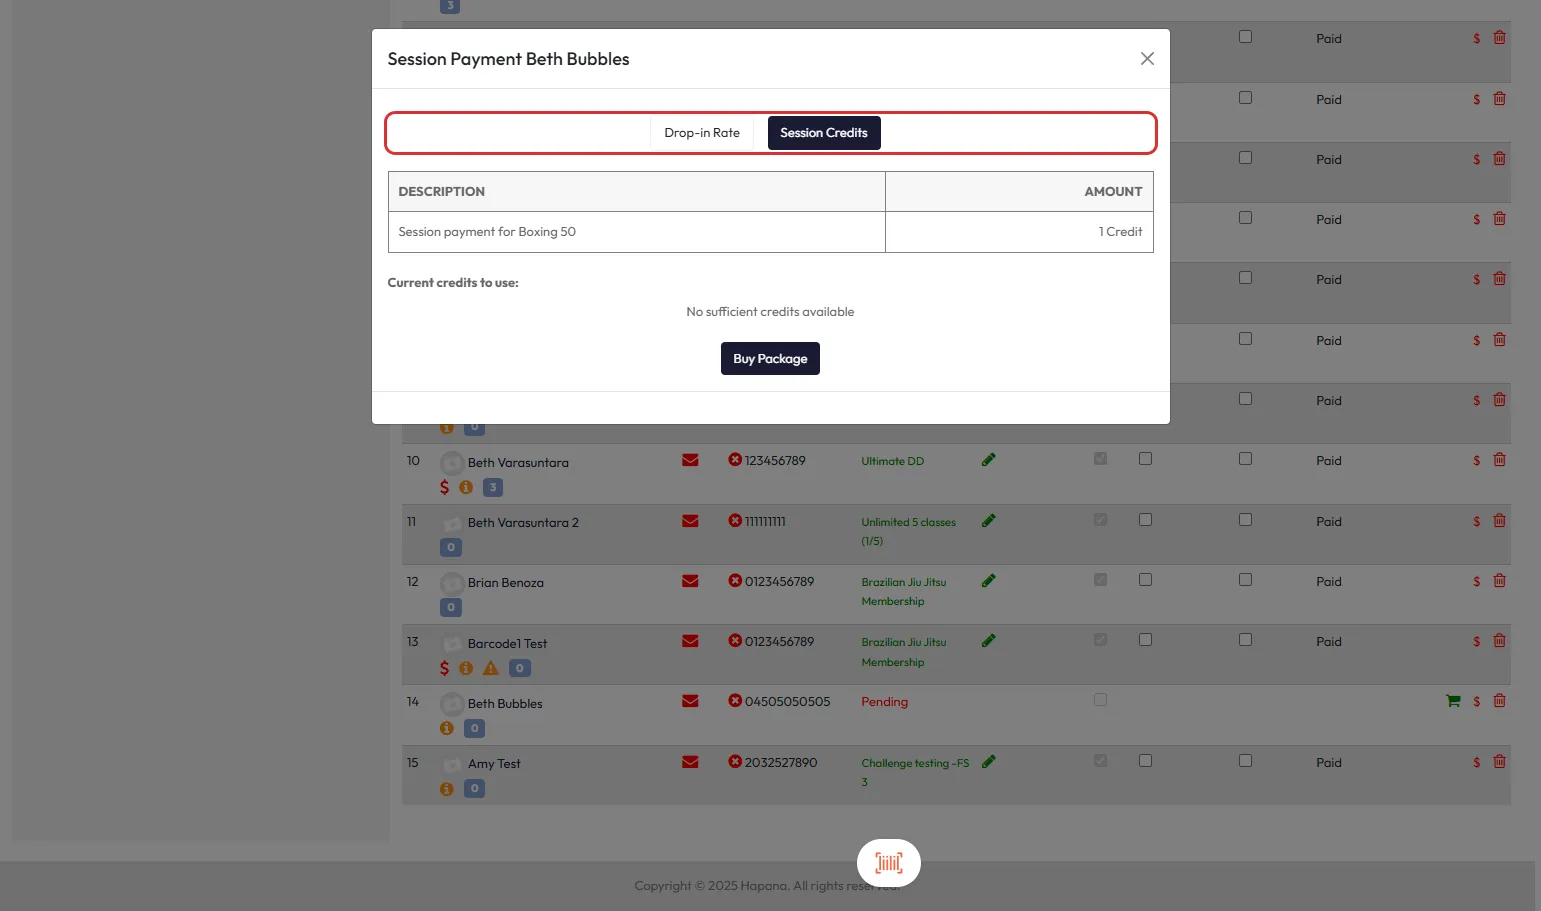This screenshot has height=911, width=1541.
Task: Click the green cart icon for Beth Bubbles
Action: click(1453, 701)
